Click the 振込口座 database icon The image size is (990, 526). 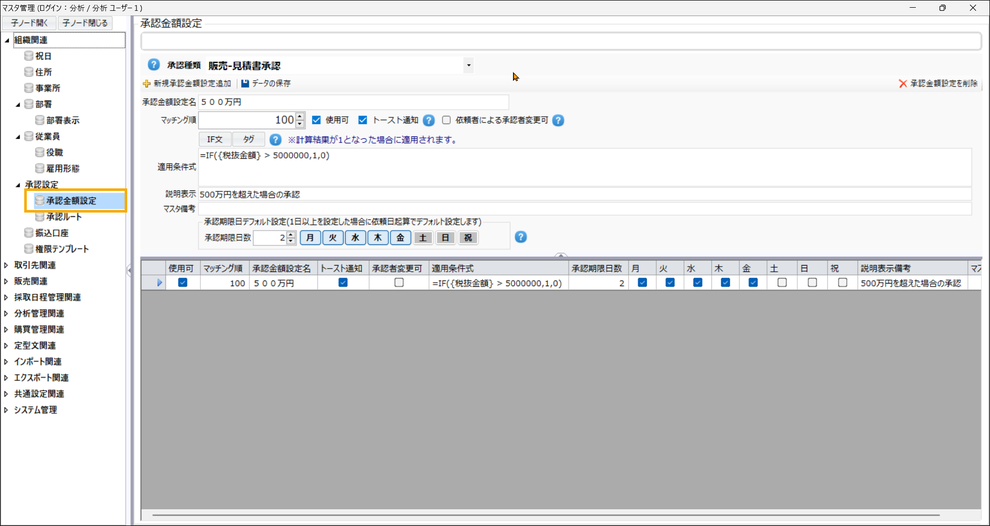click(29, 233)
